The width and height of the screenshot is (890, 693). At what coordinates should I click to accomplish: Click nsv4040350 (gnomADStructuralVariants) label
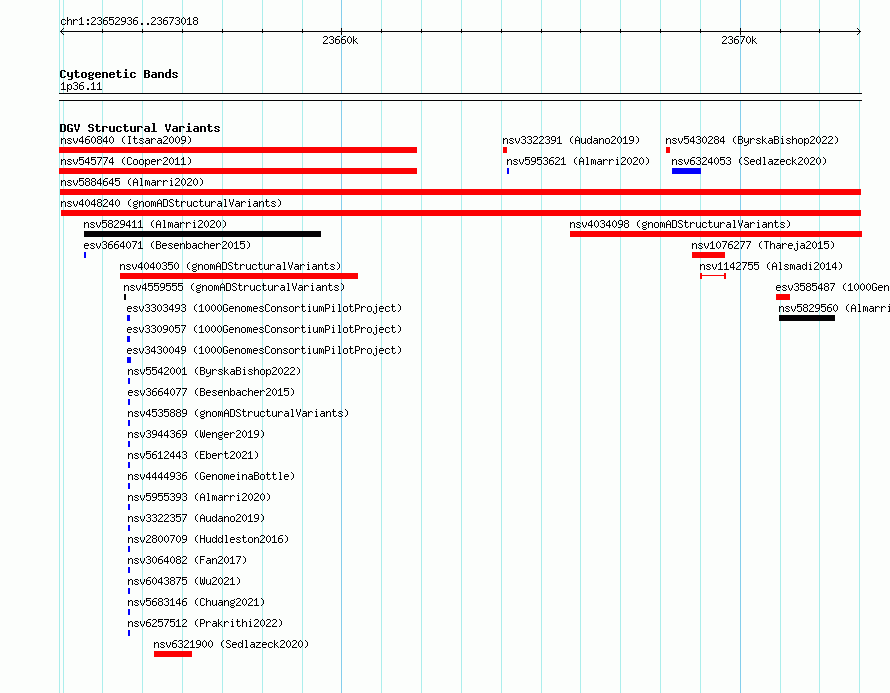pos(230,266)
